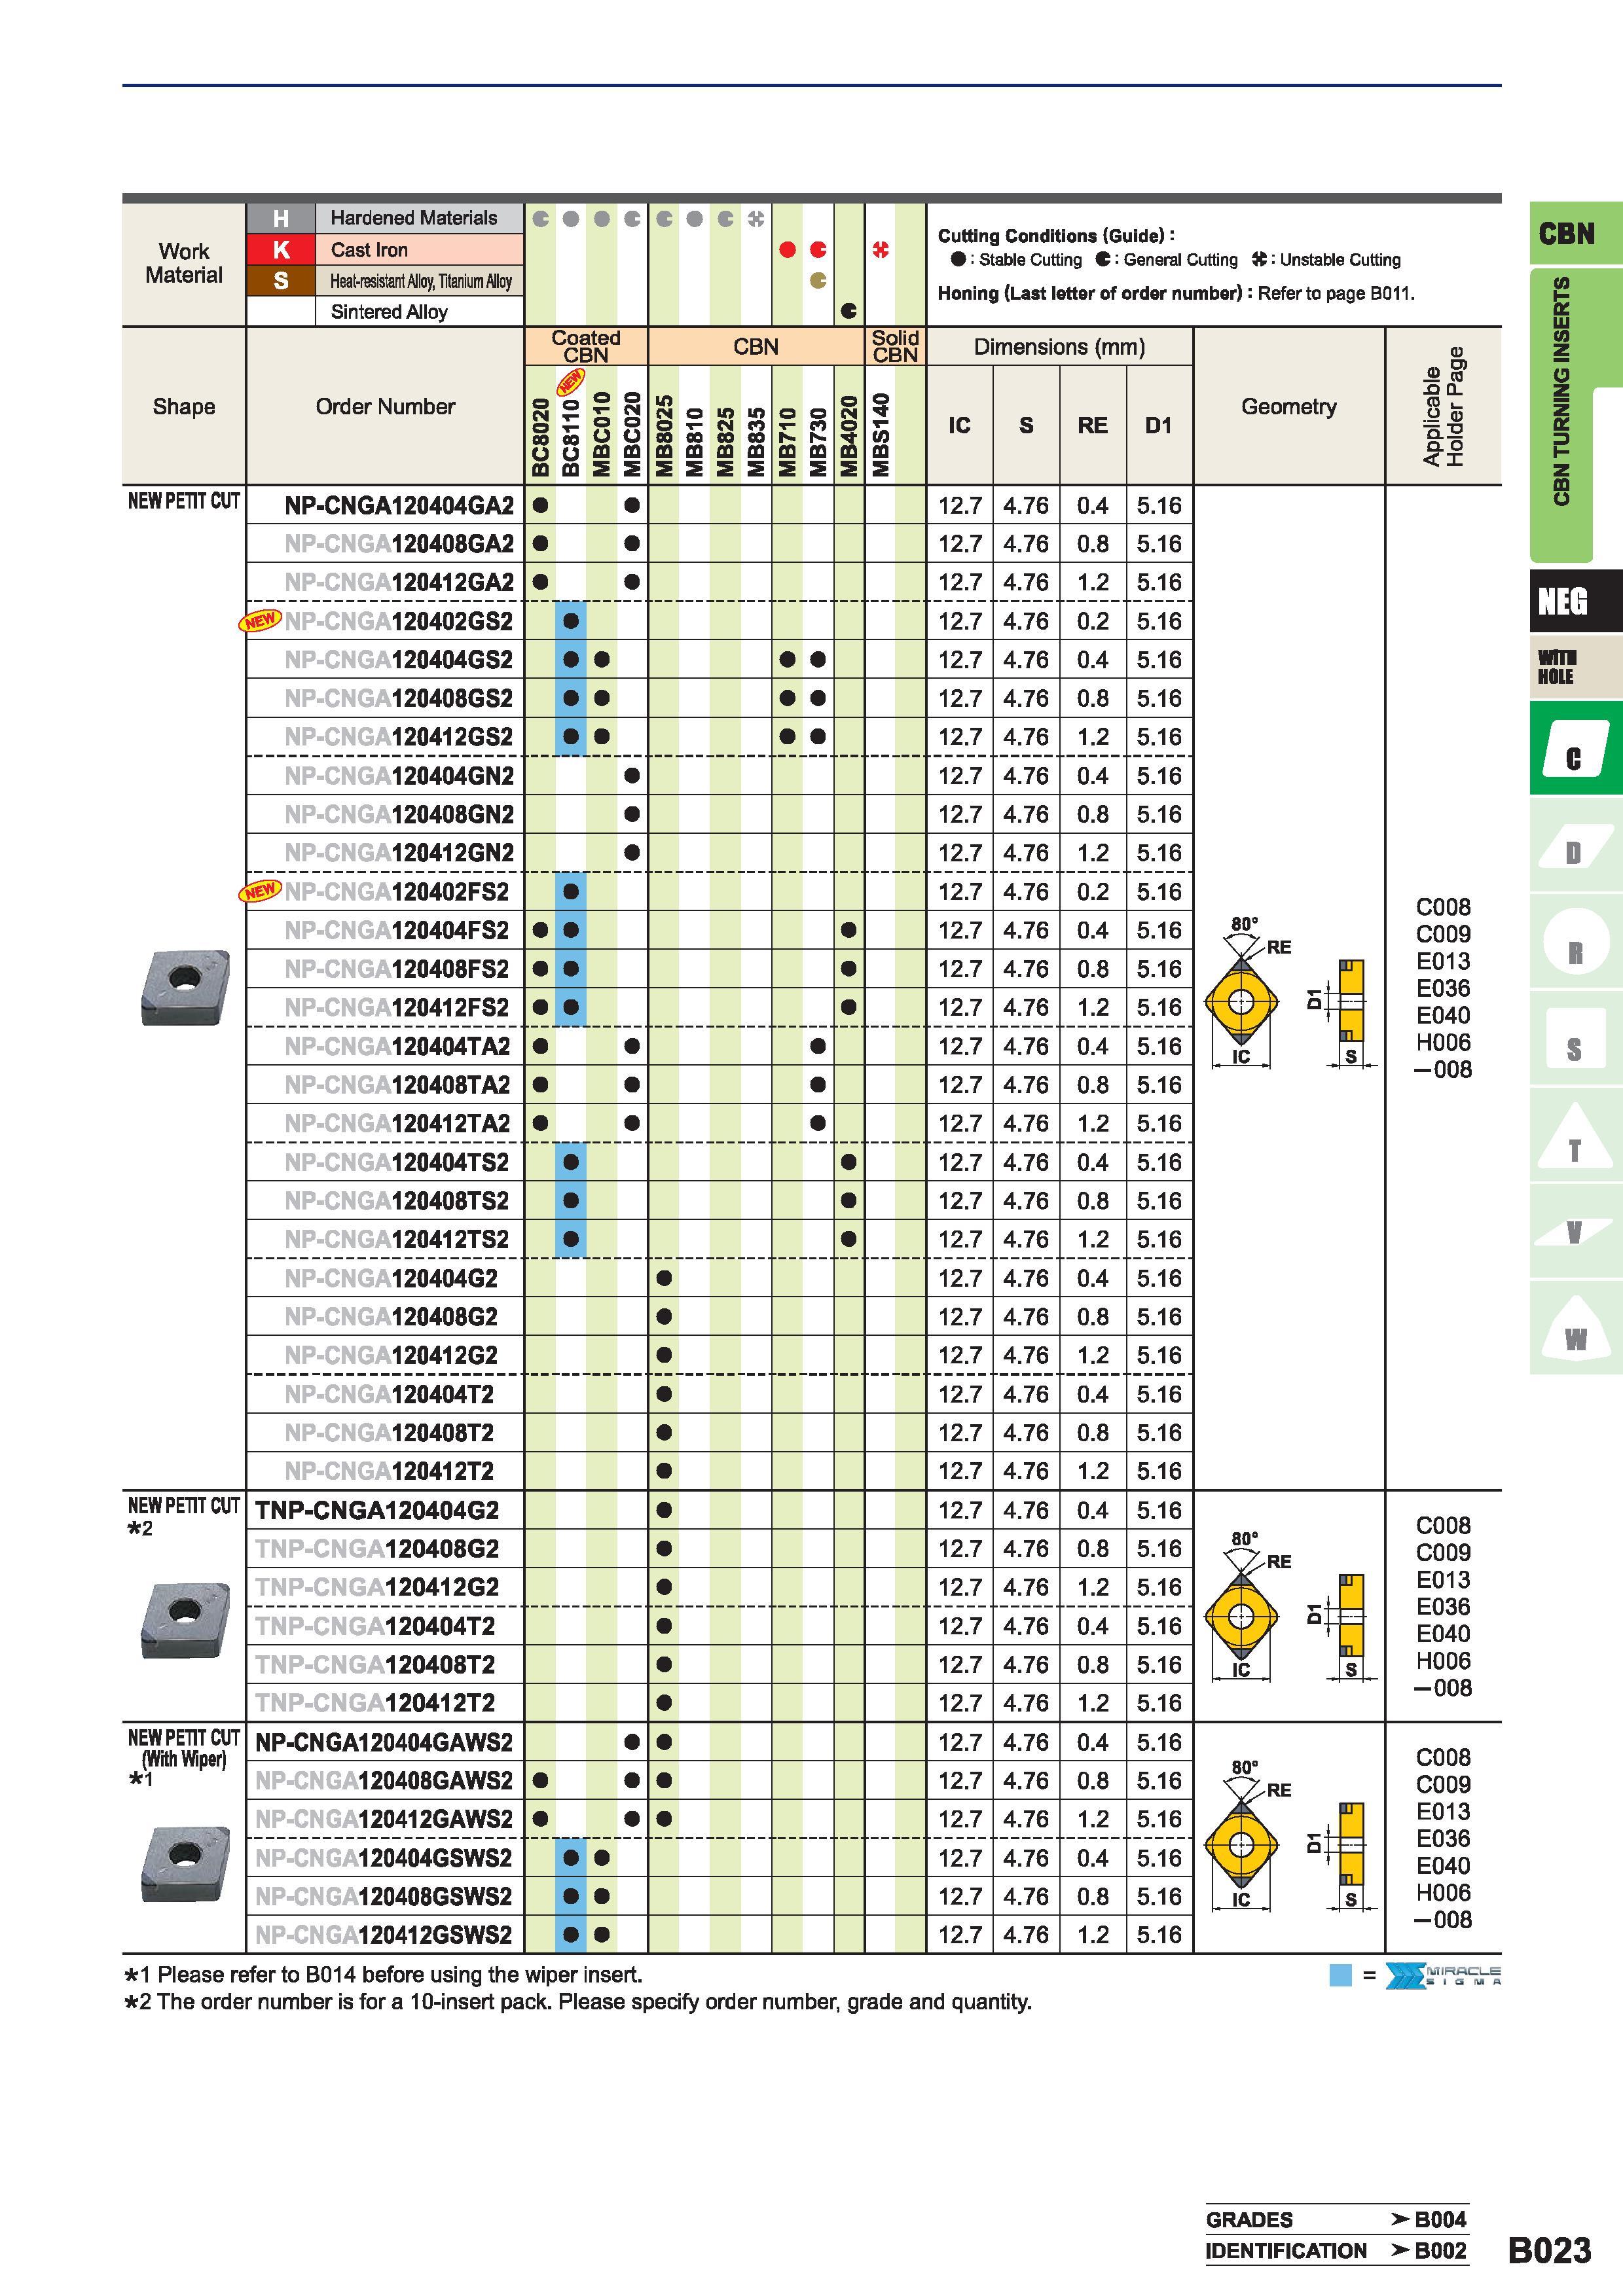
Task: Click the TNP insert pack photo
Action: point(185,1619)
